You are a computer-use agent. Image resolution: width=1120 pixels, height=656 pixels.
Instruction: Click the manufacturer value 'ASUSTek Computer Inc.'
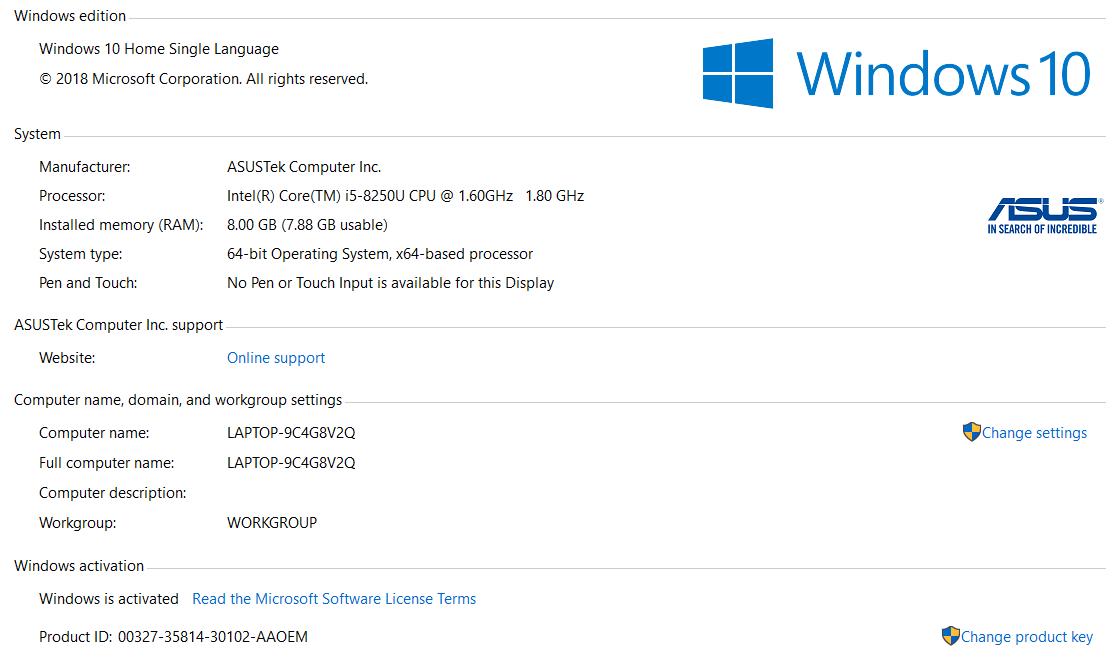coord(304,167)
